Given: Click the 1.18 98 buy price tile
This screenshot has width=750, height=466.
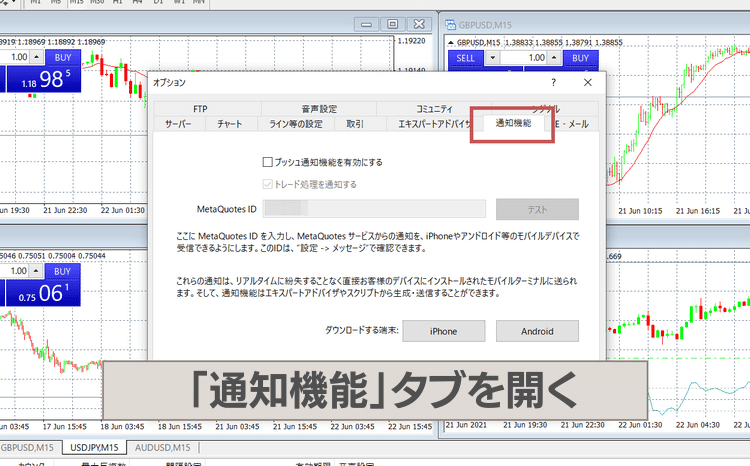Looking at the screenshot, I should click(44, 79).
